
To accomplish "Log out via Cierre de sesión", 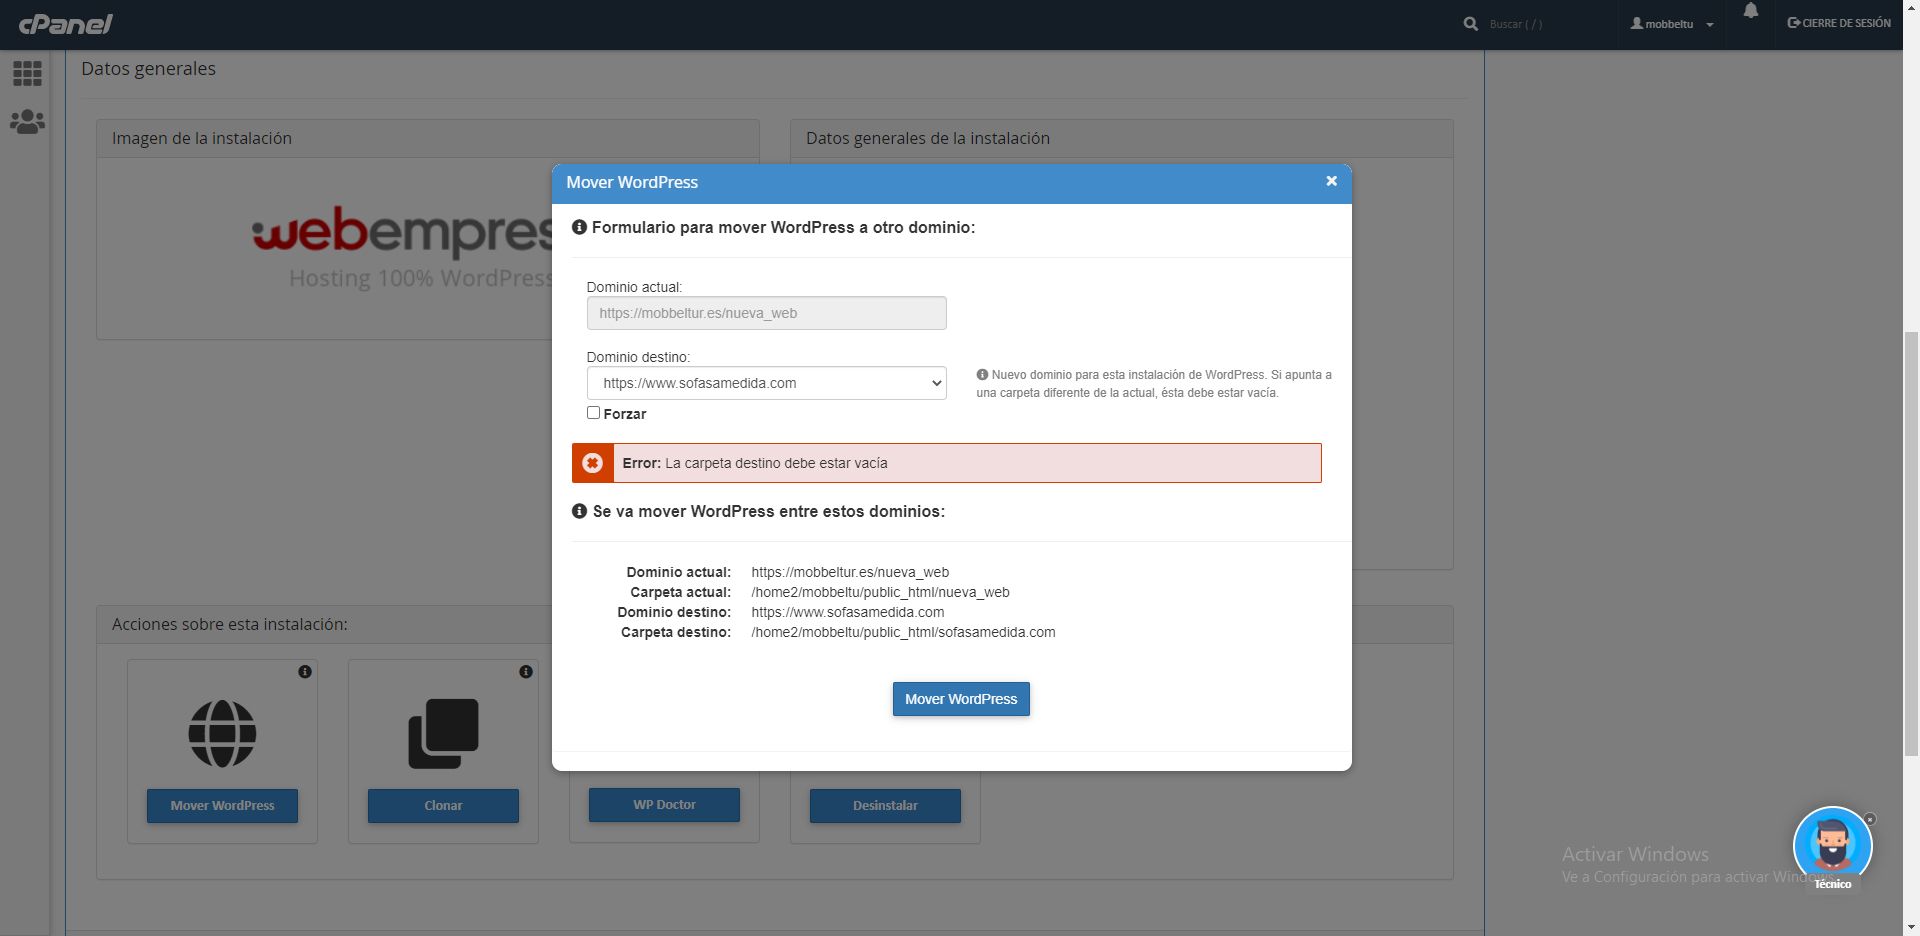I will pyautogui.click(x=1839, y=23).
